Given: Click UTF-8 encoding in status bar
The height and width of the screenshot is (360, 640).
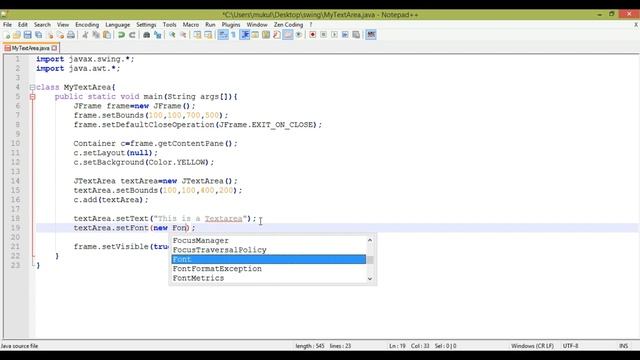Looking at the screenshot, I should [x=570, y=346].
